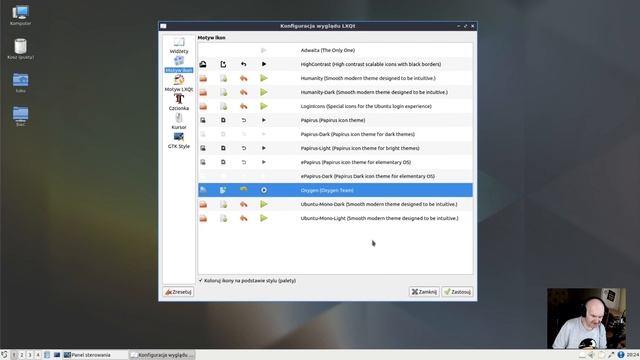Click the taskbar clock
This screenshot has height=360, width=640.
633,355
